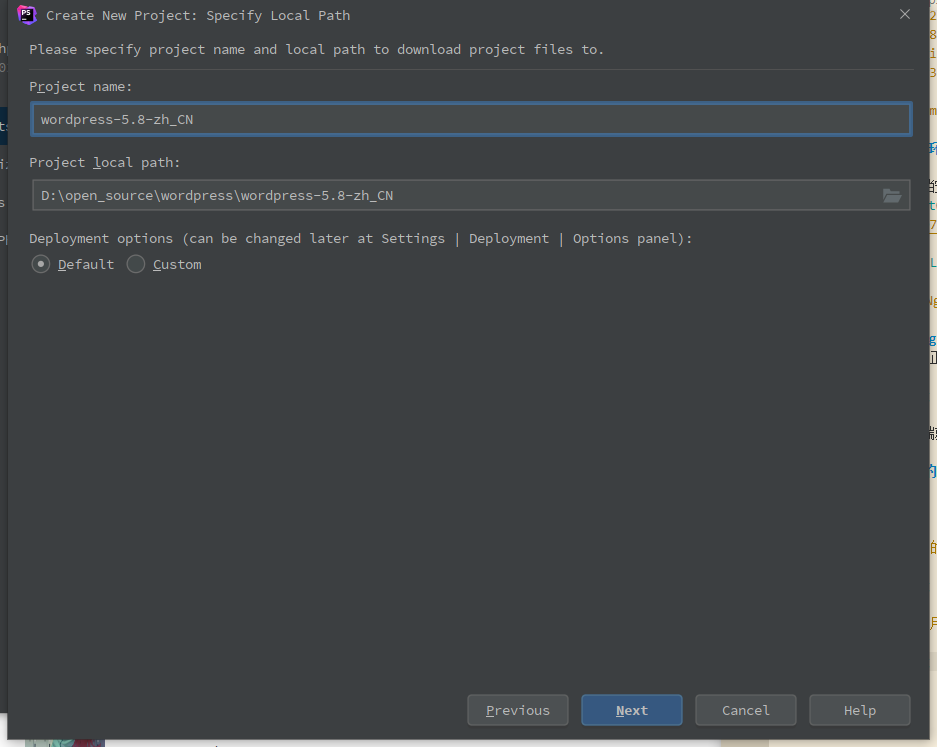
Task: Click the separator line under the instruction text
Action: pos(470,69)
